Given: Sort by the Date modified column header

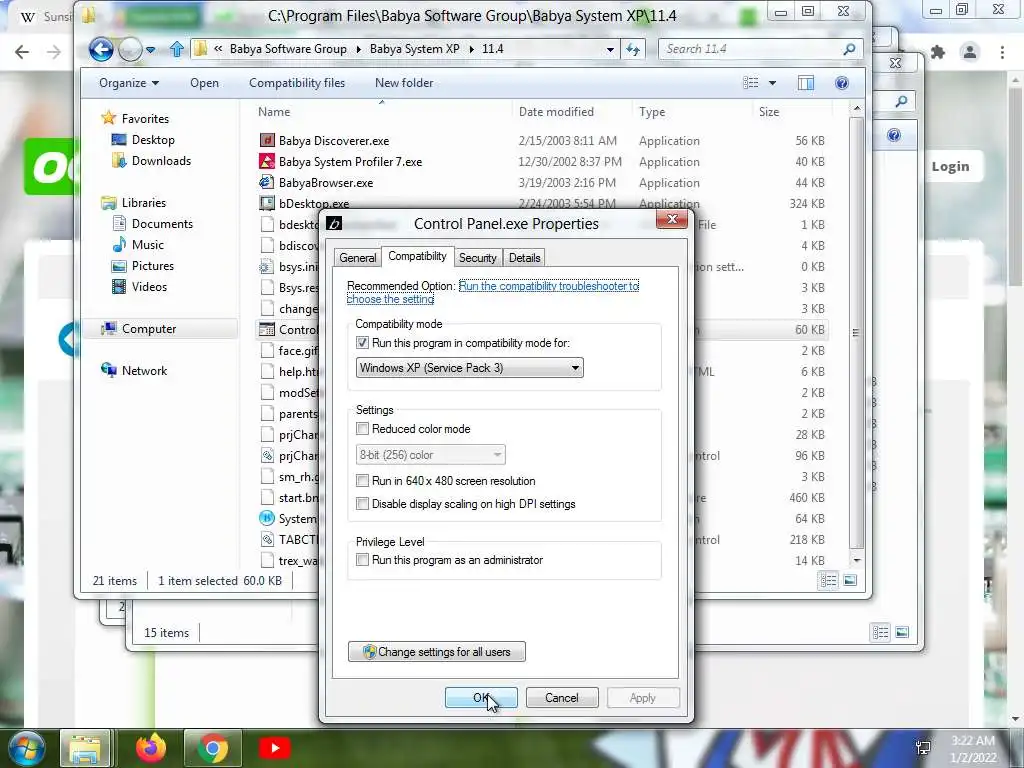Looking at the screenshot, I should 556,112.
